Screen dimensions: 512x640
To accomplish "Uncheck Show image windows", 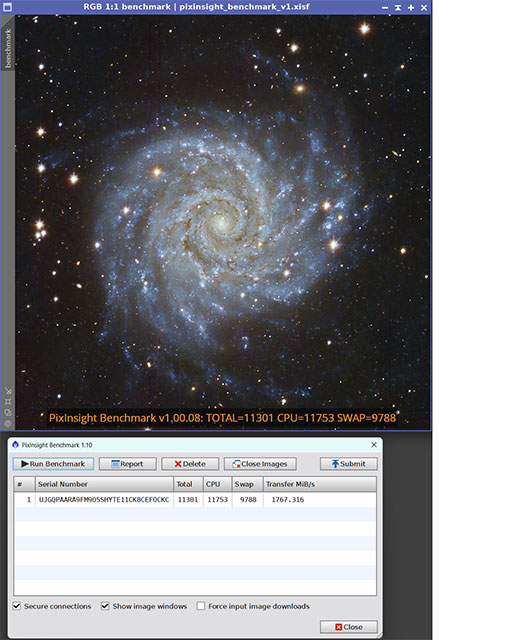I will 105,606.
